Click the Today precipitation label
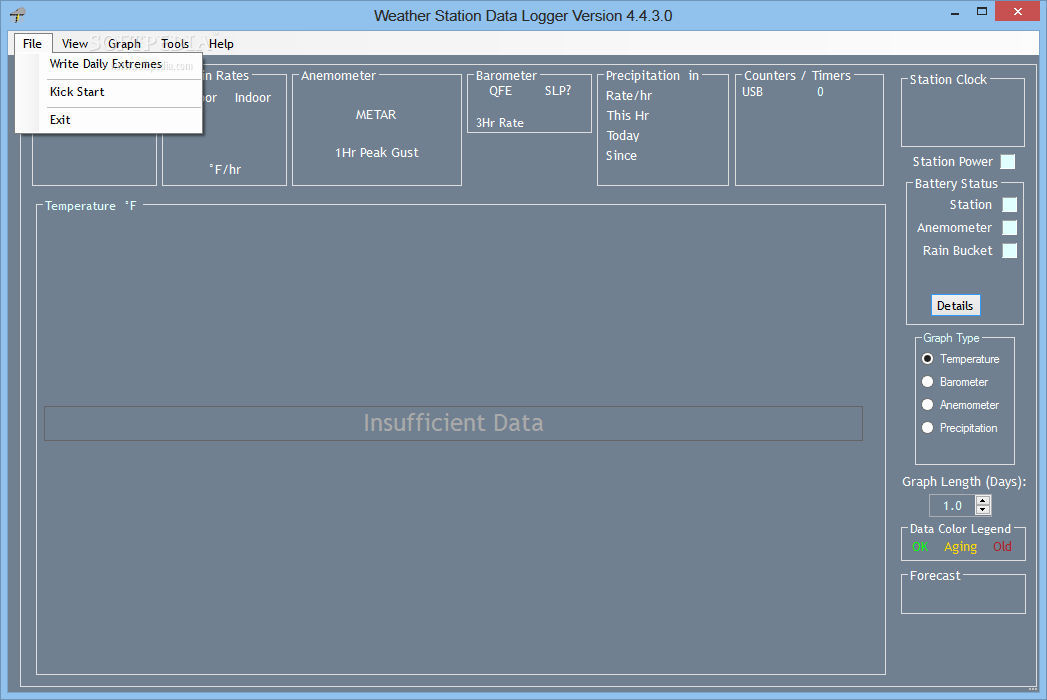Viewport: 1047px width, 700px height. pos(623,136)
